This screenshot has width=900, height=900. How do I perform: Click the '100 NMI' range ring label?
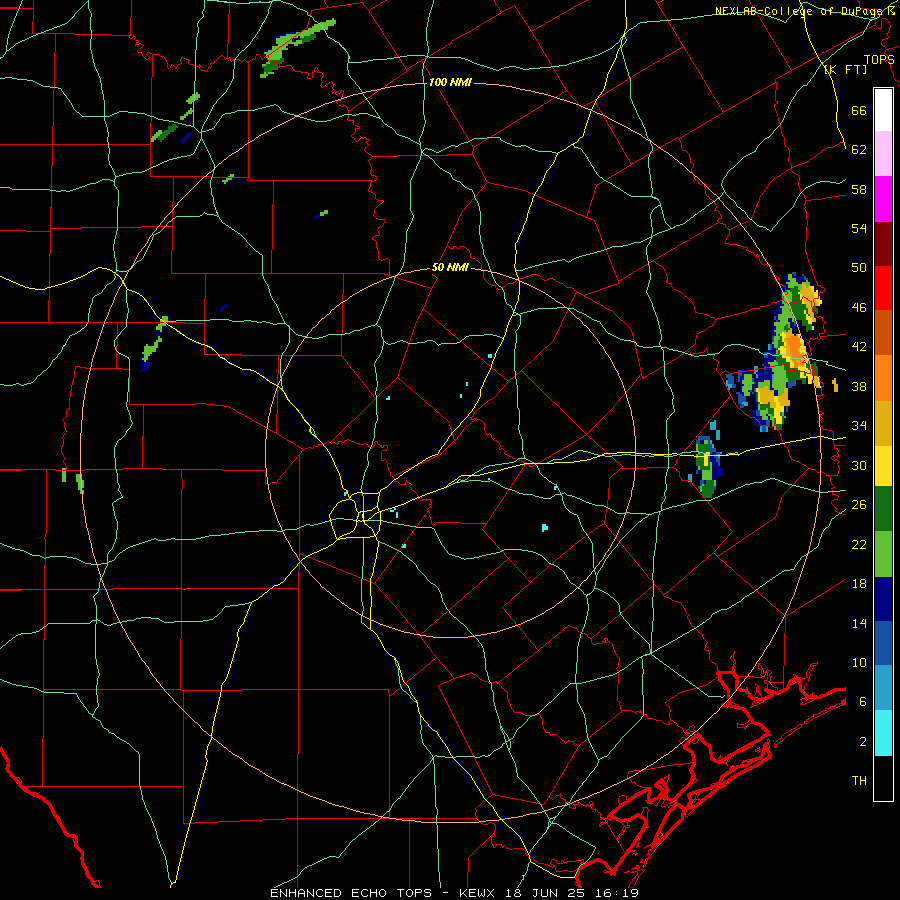450,83
